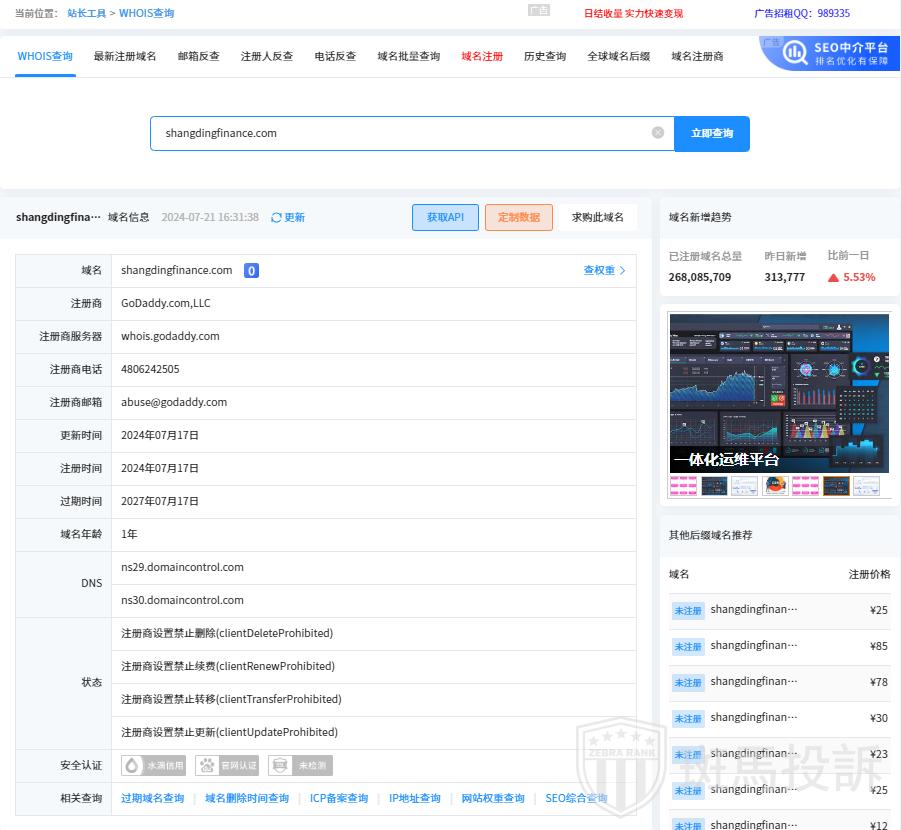Expand 查权重 via its chevron arrow
Screen dimensions: 901x830
(623, 271)
